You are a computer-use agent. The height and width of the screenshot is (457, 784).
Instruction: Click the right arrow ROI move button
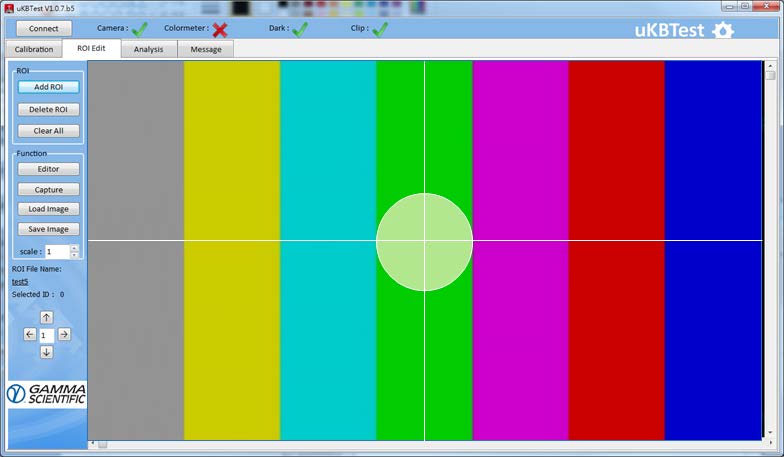(x=64, y=334)
